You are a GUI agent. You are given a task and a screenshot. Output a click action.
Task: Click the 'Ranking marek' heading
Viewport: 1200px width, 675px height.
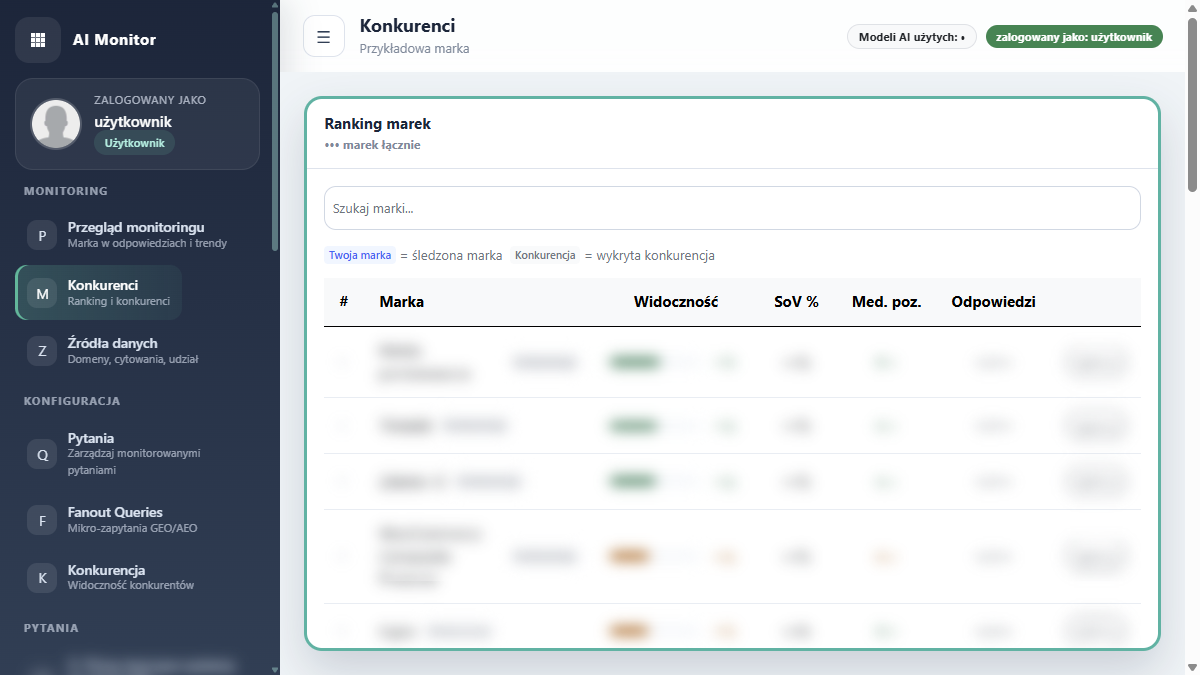[378, 124]
